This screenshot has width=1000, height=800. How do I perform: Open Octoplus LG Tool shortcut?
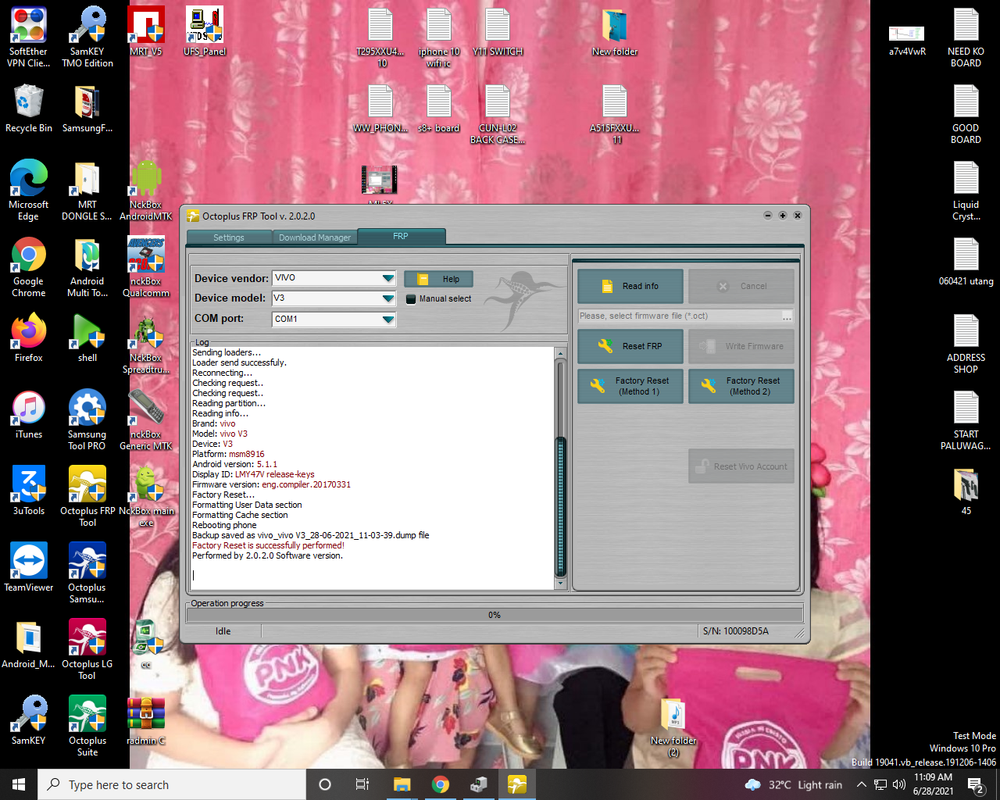(x=87, y=649)
